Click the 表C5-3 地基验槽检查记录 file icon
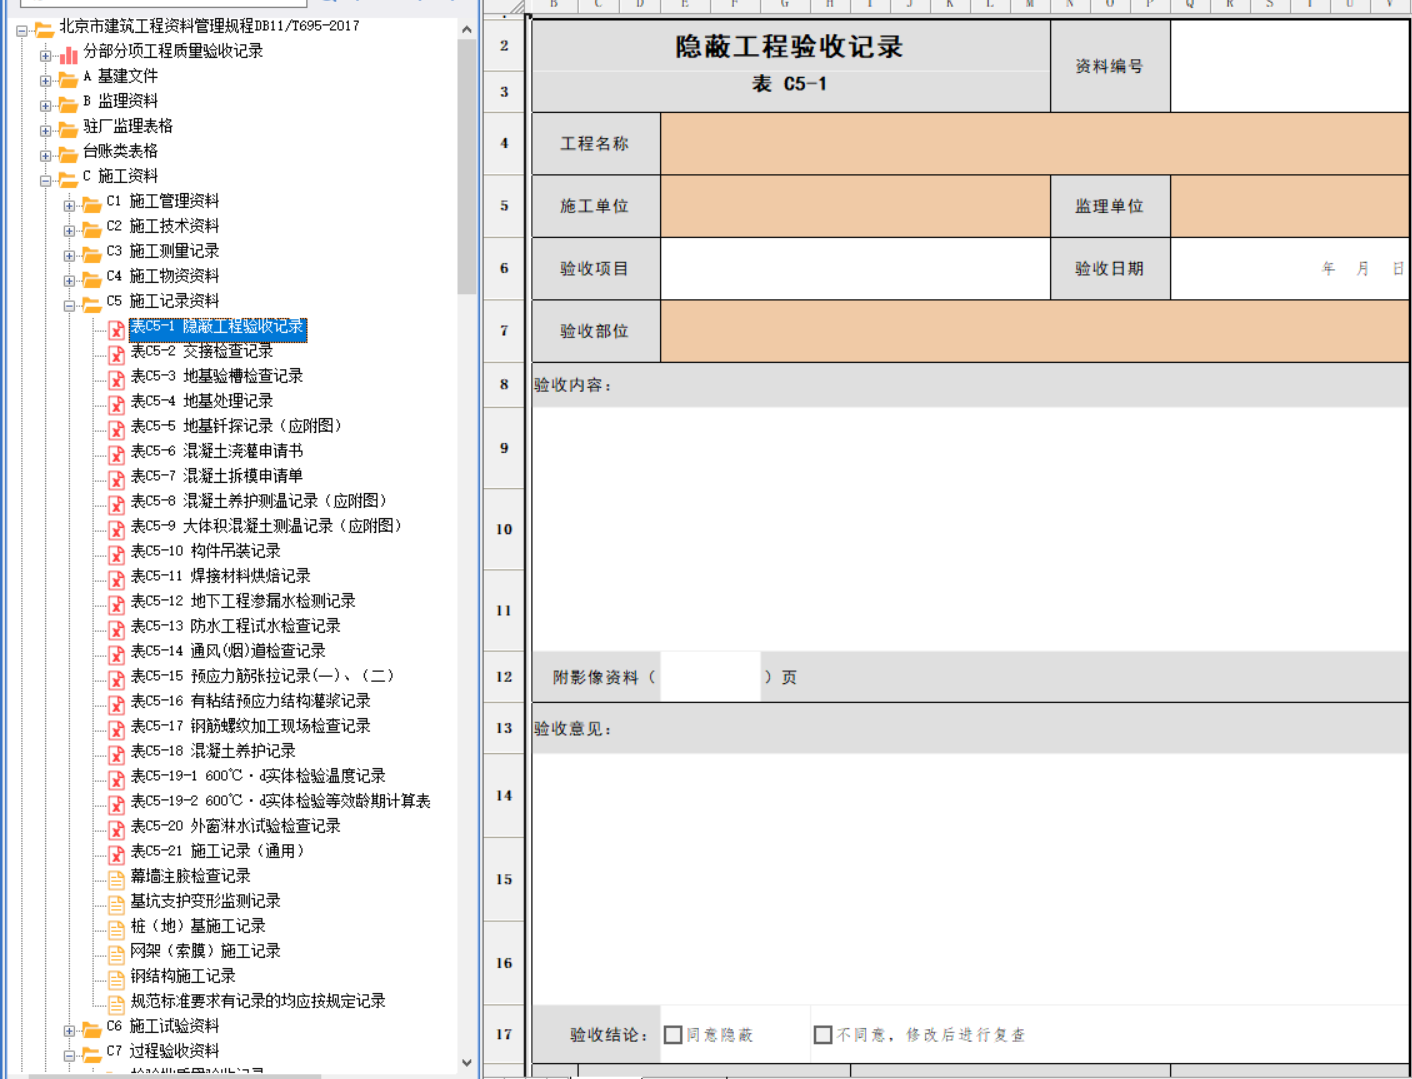Viewport: 1412px width, 1079px height. [117, 379]
